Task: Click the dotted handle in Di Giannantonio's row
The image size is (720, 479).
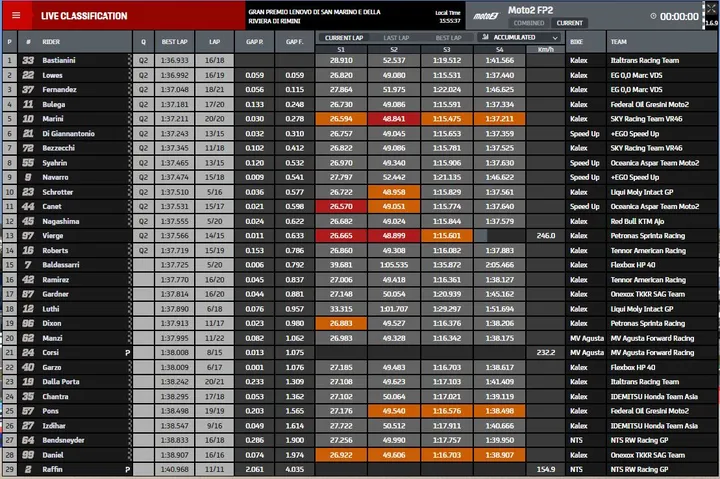Action: click(129, 134)
